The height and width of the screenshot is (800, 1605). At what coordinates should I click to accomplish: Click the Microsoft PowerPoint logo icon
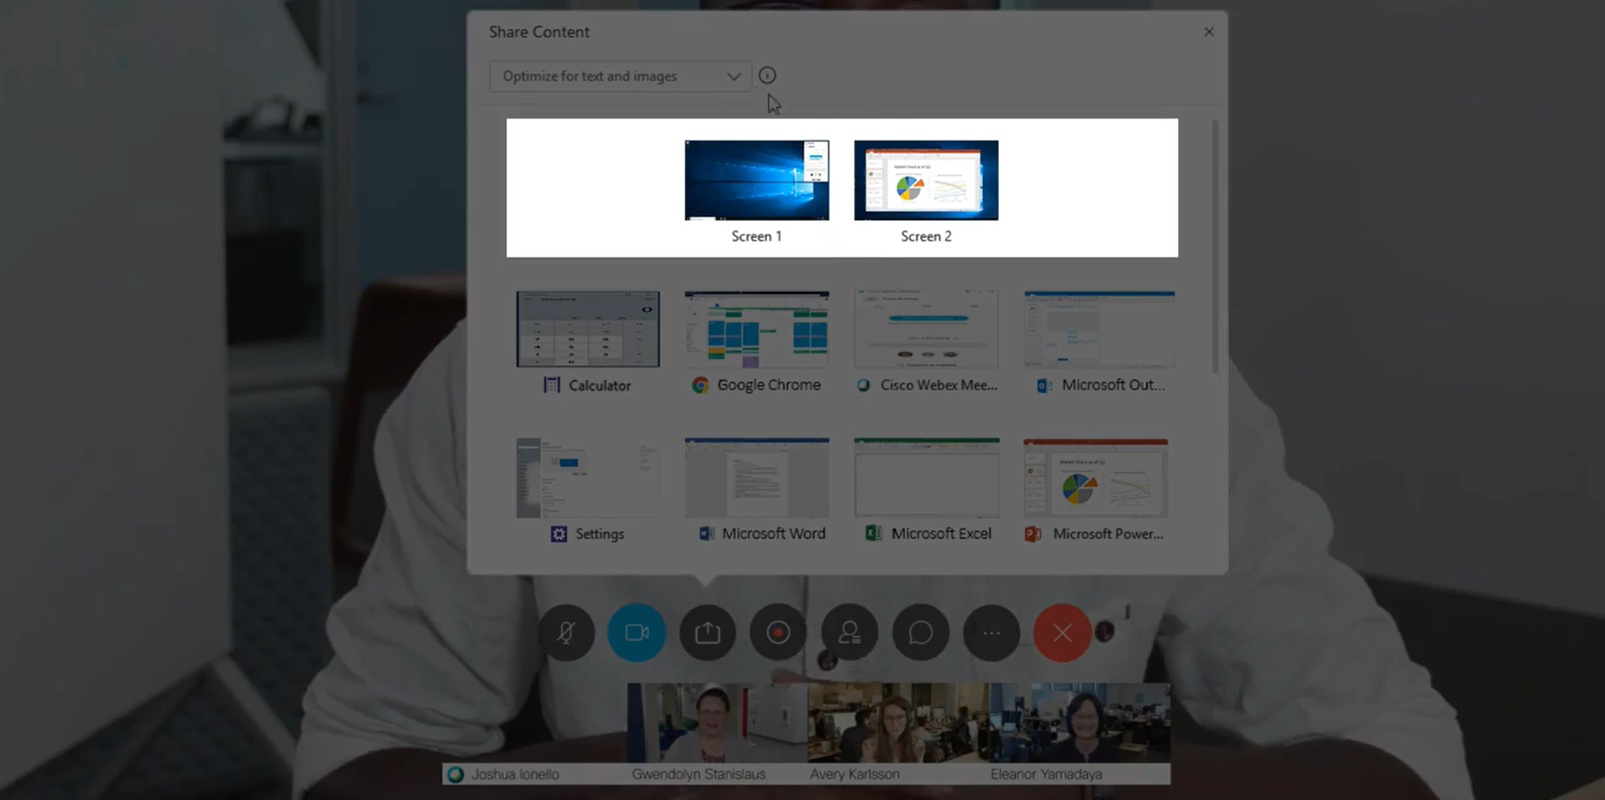[x=1033, y=534]
